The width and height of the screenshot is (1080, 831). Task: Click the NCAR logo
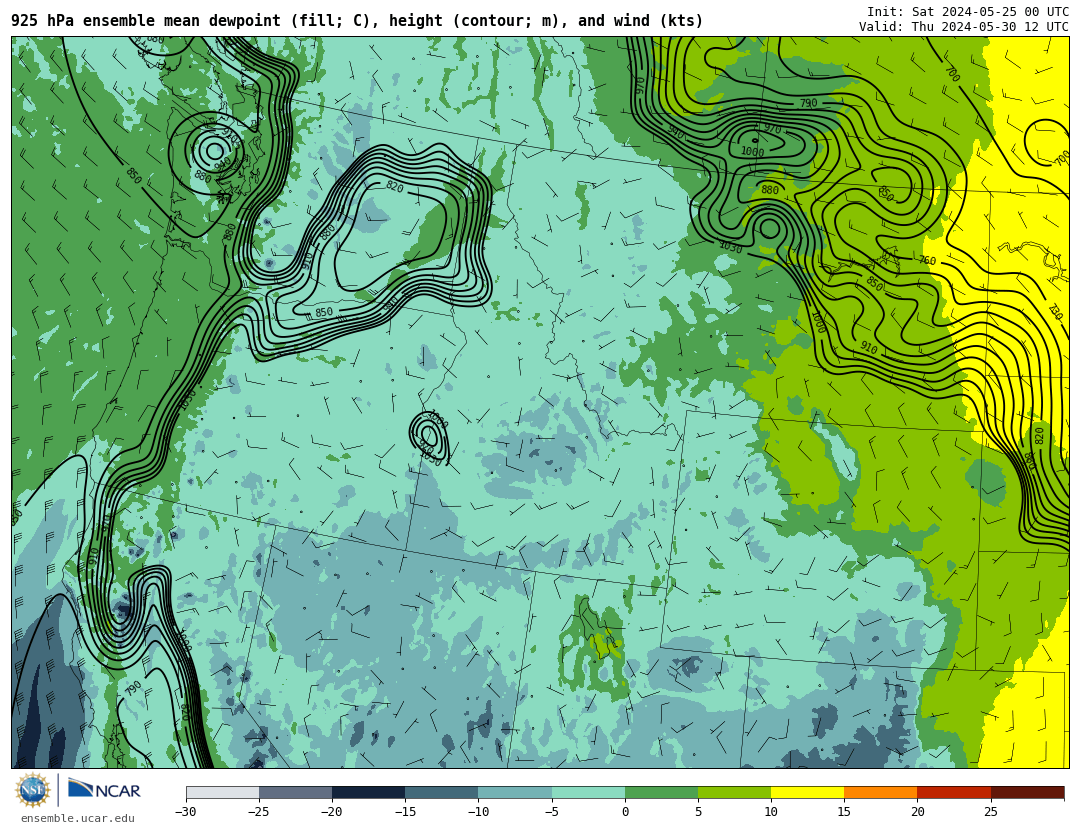click(105, 789)
